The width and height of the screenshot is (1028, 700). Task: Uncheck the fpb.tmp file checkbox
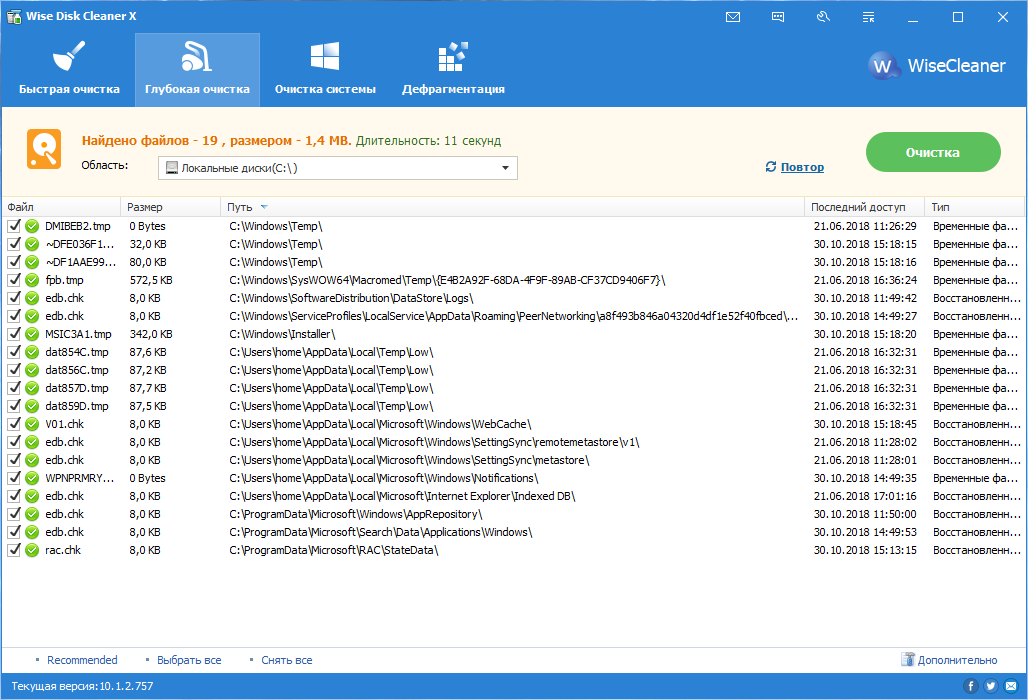click(14, 280)
